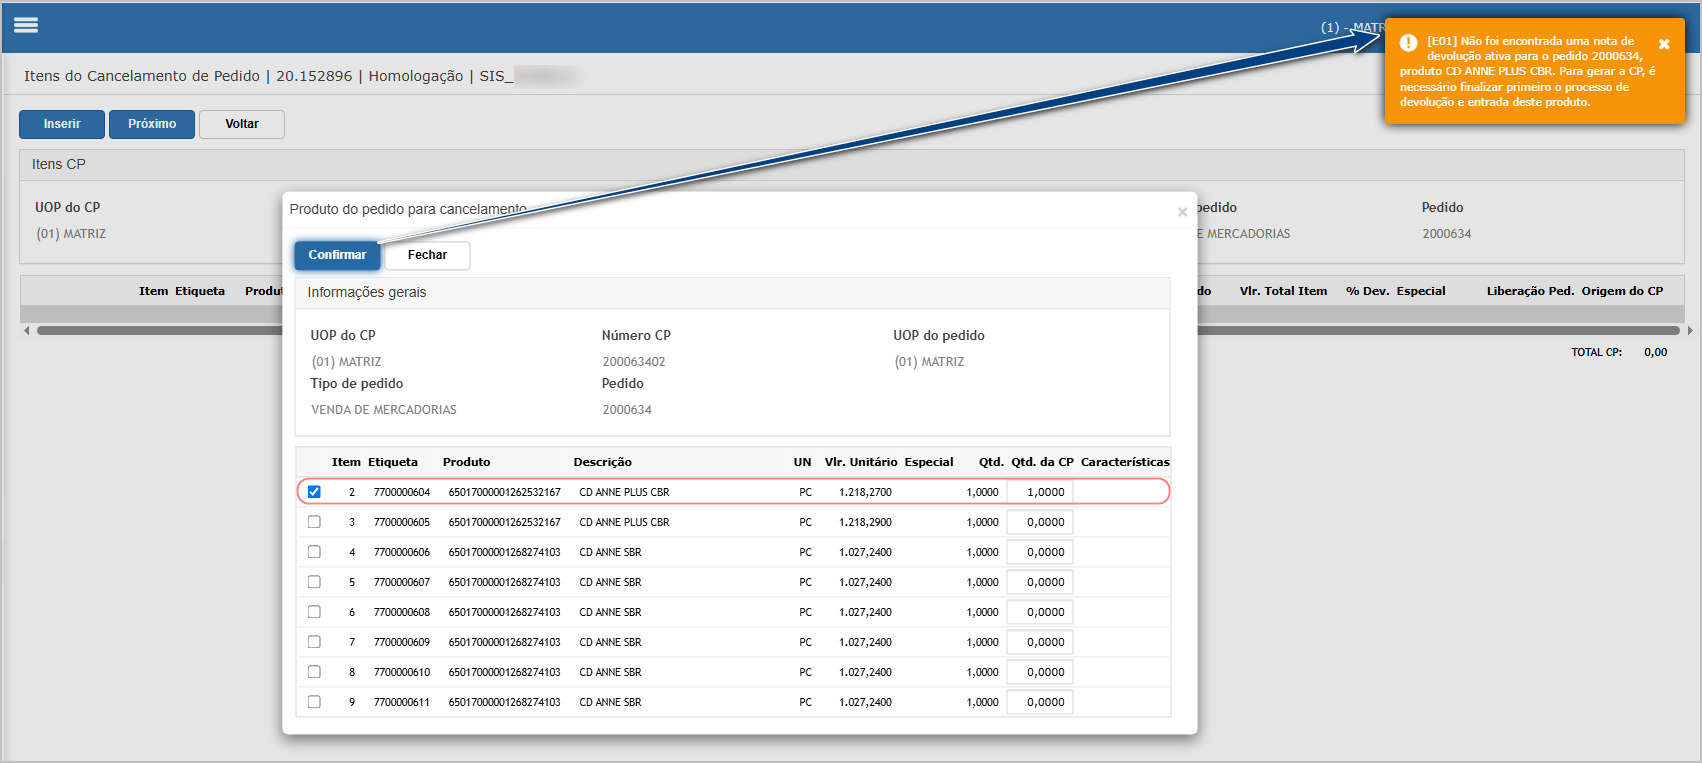Tick item 6 checkbox etiqueta 7700000608

pyautogui.click(x=314, y=612)
